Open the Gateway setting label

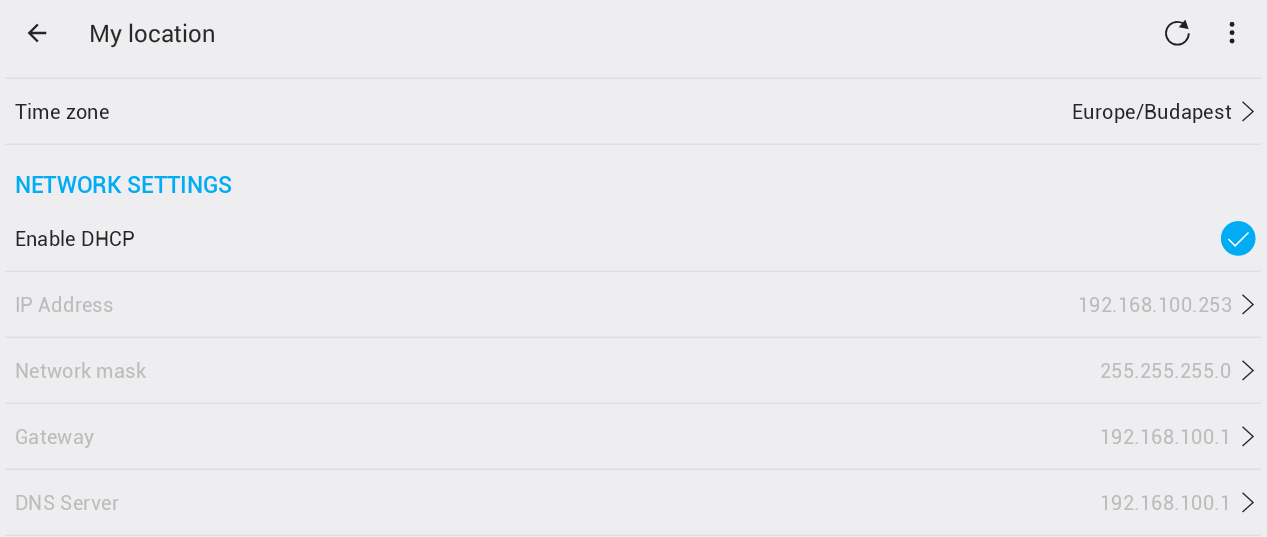point(55,437)
